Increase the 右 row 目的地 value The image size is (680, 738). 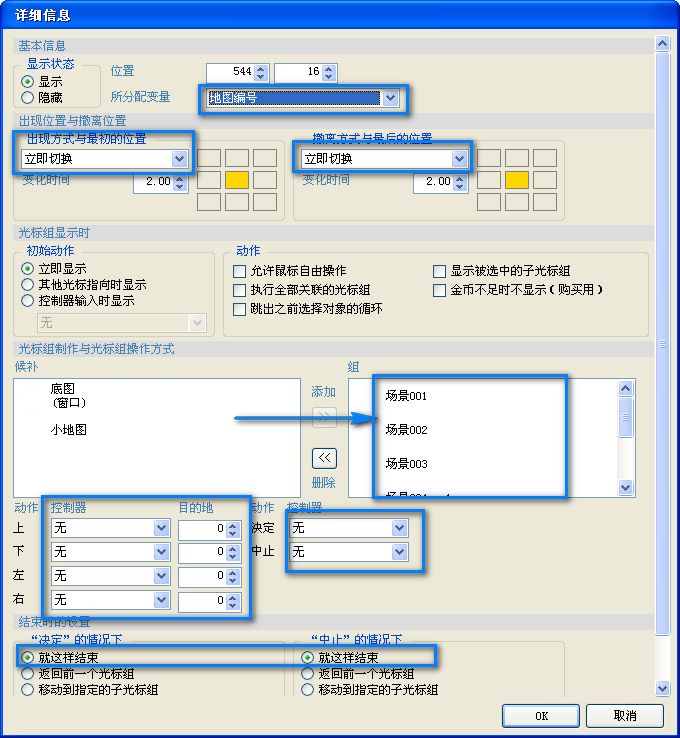pyautogui.click(x=232, y=597)
